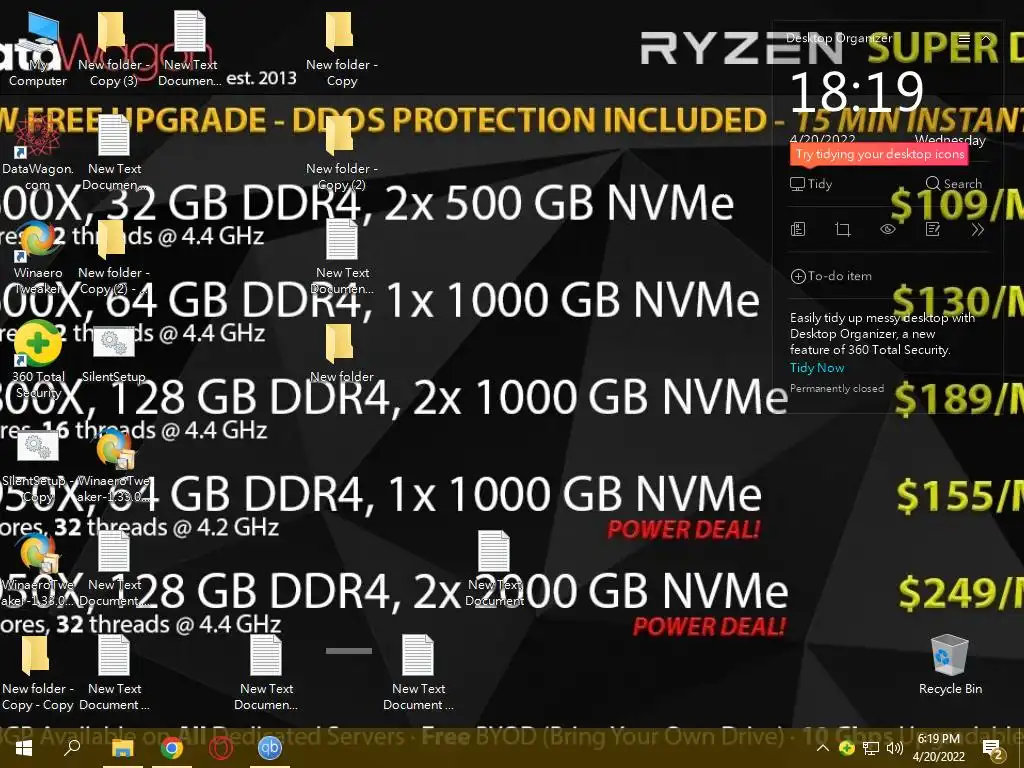This screenshot has height=768, width=1024.
Task: Click the 360 Total Security tray icon
Action: [846, 748]
